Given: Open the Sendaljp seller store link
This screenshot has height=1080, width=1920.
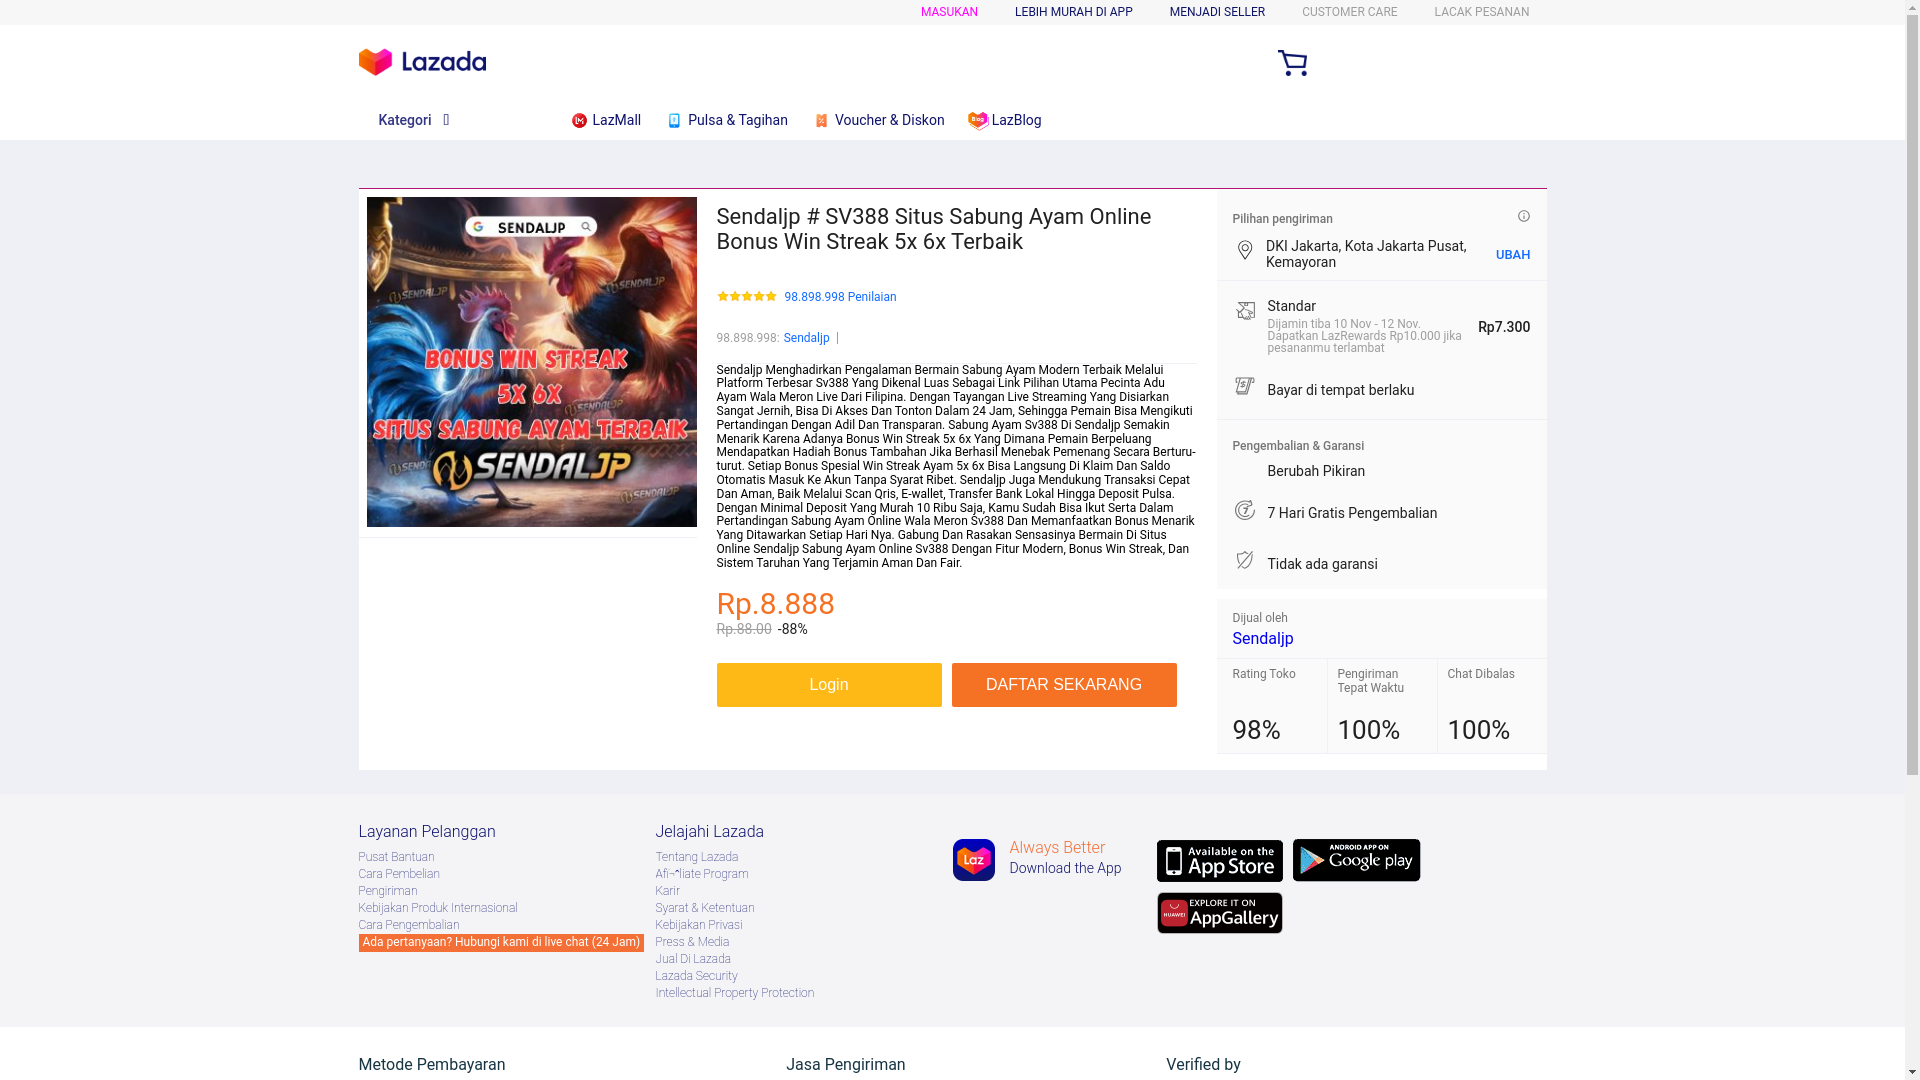Looking at the screenshot, I should tap(1262, 638).
